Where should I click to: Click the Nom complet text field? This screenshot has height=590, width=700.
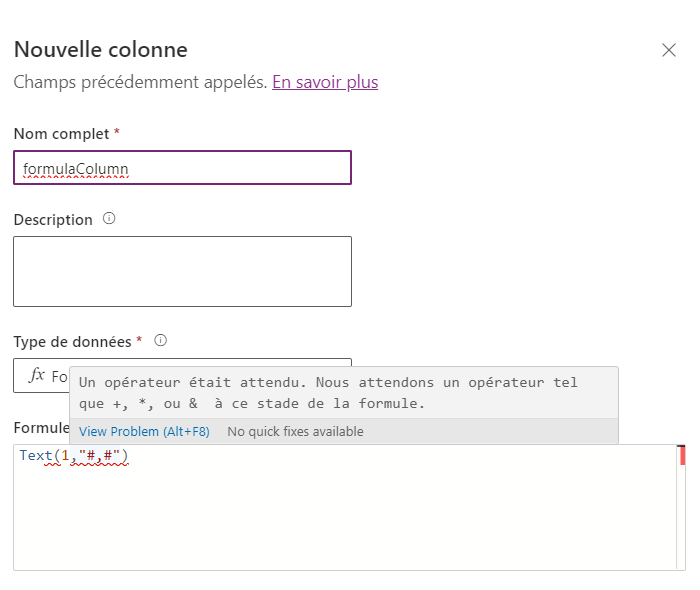tap(182, 168)
